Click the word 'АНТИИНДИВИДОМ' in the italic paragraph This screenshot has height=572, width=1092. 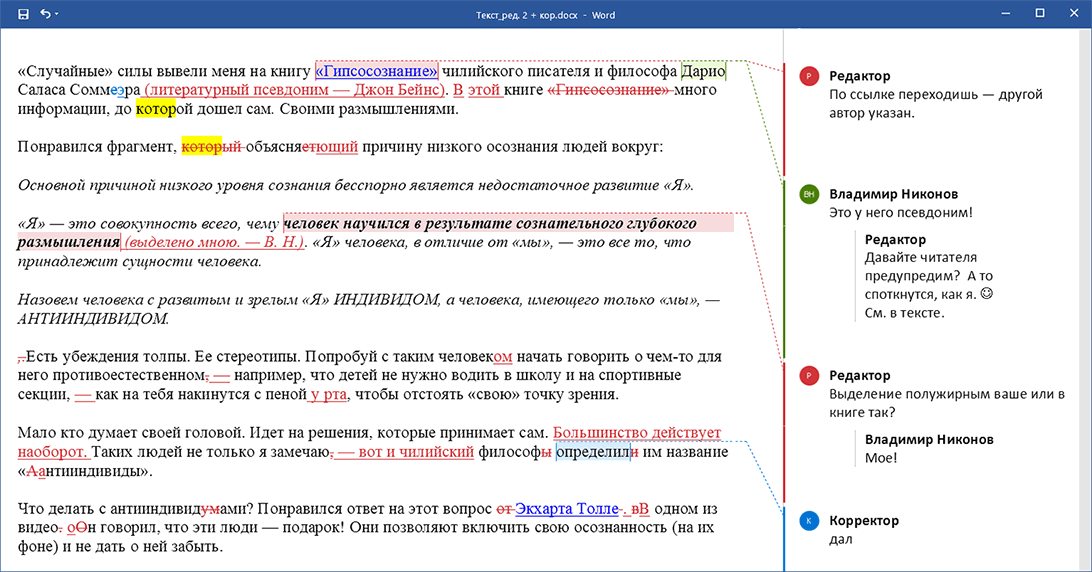(x=92, y=318)
